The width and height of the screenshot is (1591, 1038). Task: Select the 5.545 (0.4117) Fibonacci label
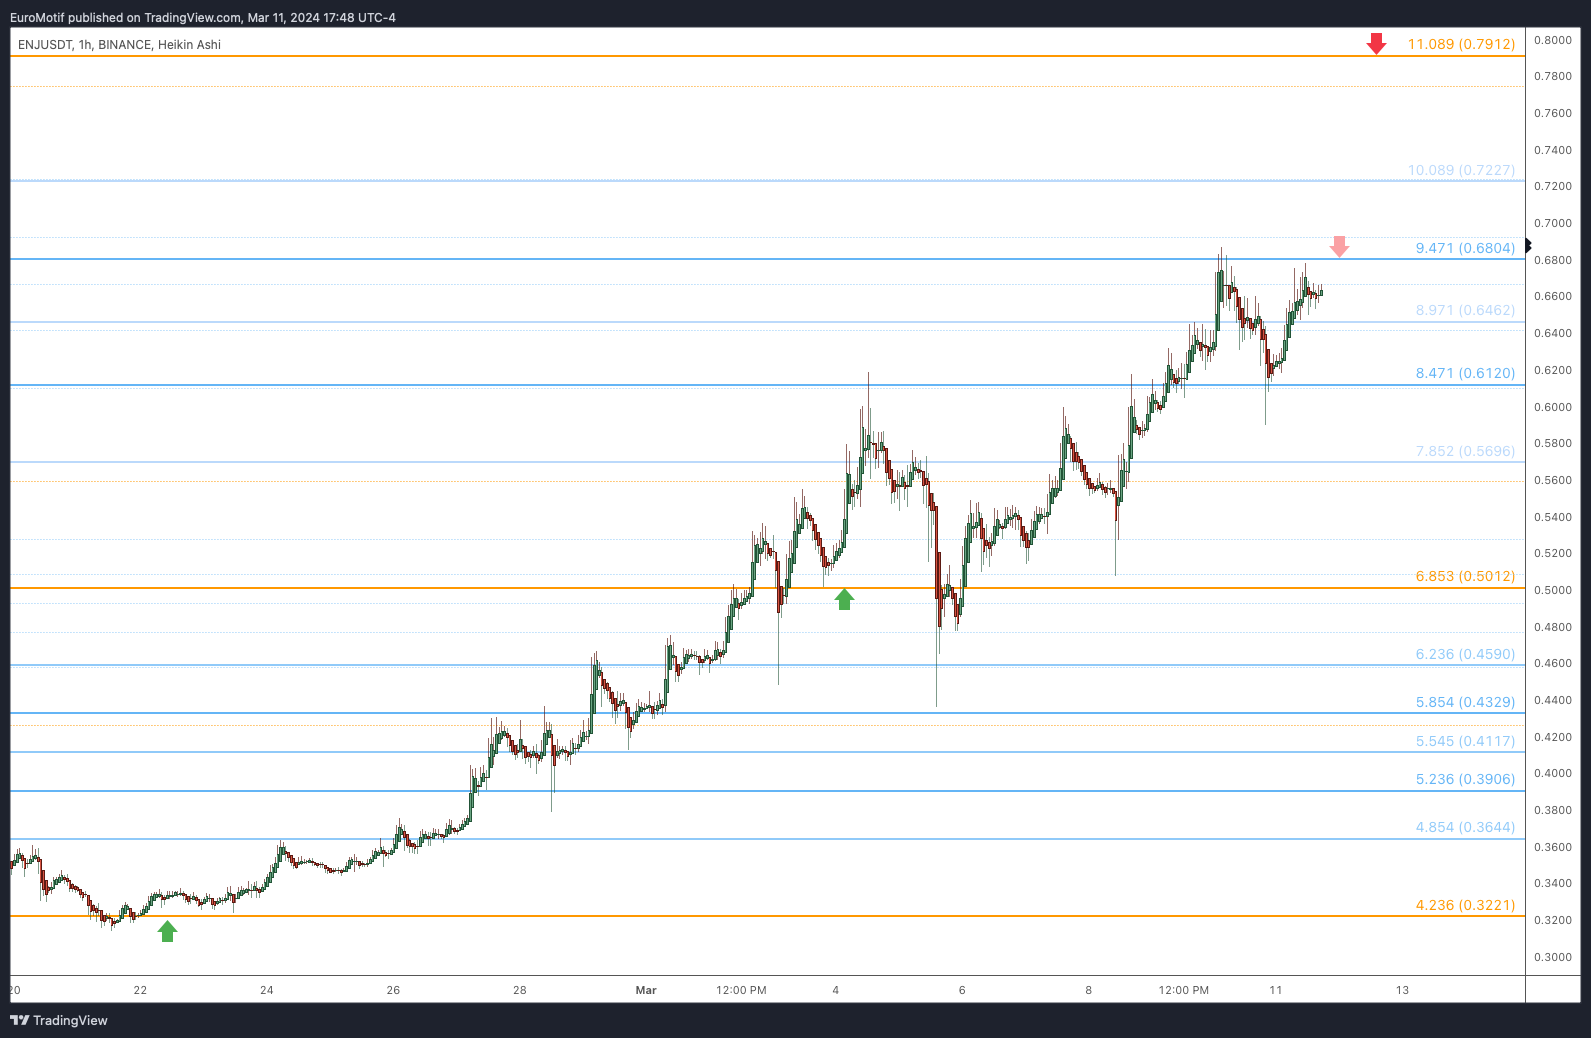[1465, 741]
